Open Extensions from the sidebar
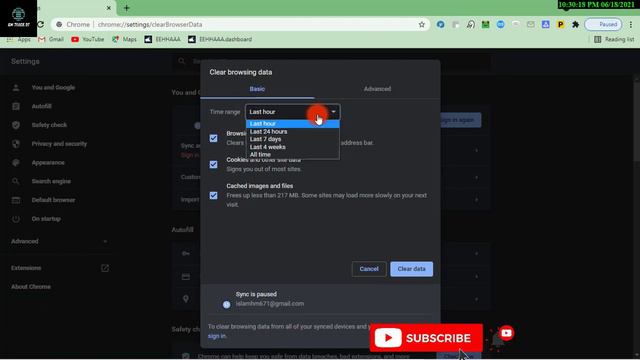The height and width of the screenshot is (360, 640). point(26,268)
